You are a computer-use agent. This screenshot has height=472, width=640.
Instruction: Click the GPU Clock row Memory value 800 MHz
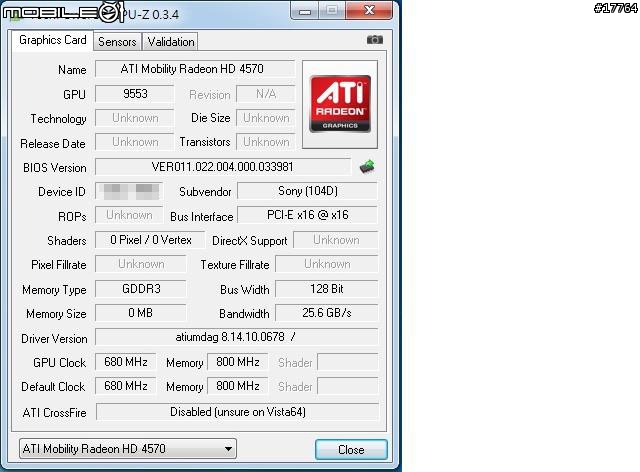point(238,362)
